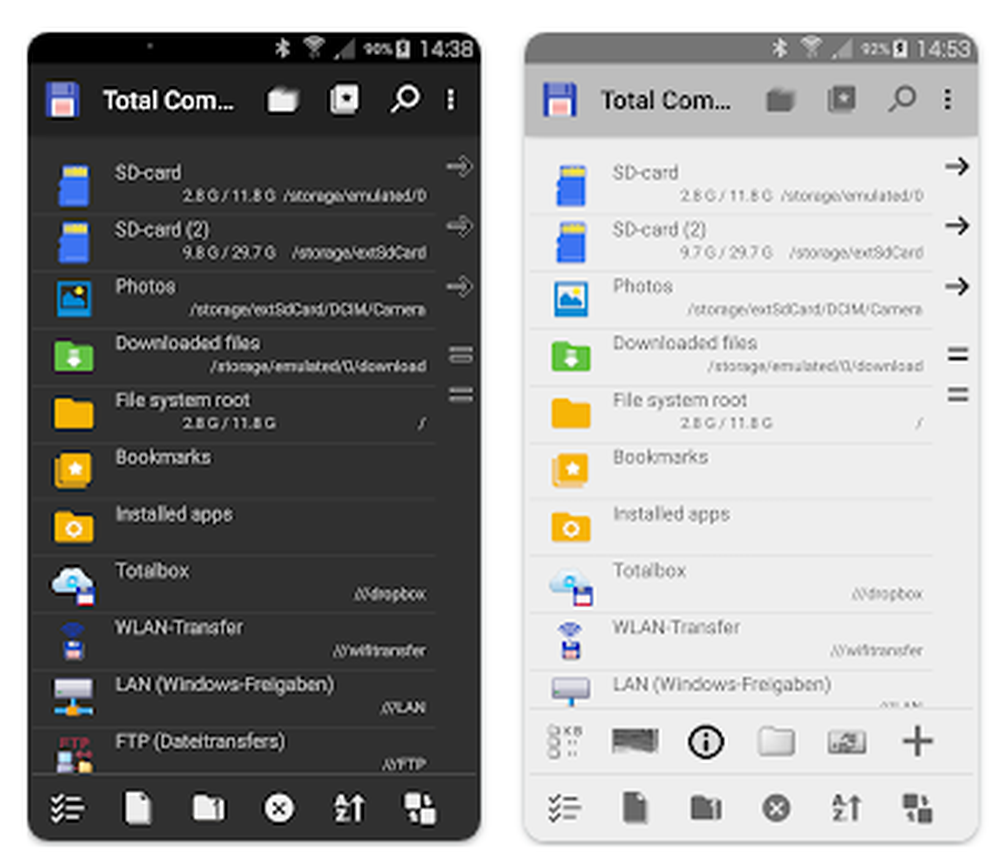This screenshot has width=1000, height=857.
Task: Open WLAN-Transfer in dark theme
Action: pyautogui.click(x=235, y=640)
